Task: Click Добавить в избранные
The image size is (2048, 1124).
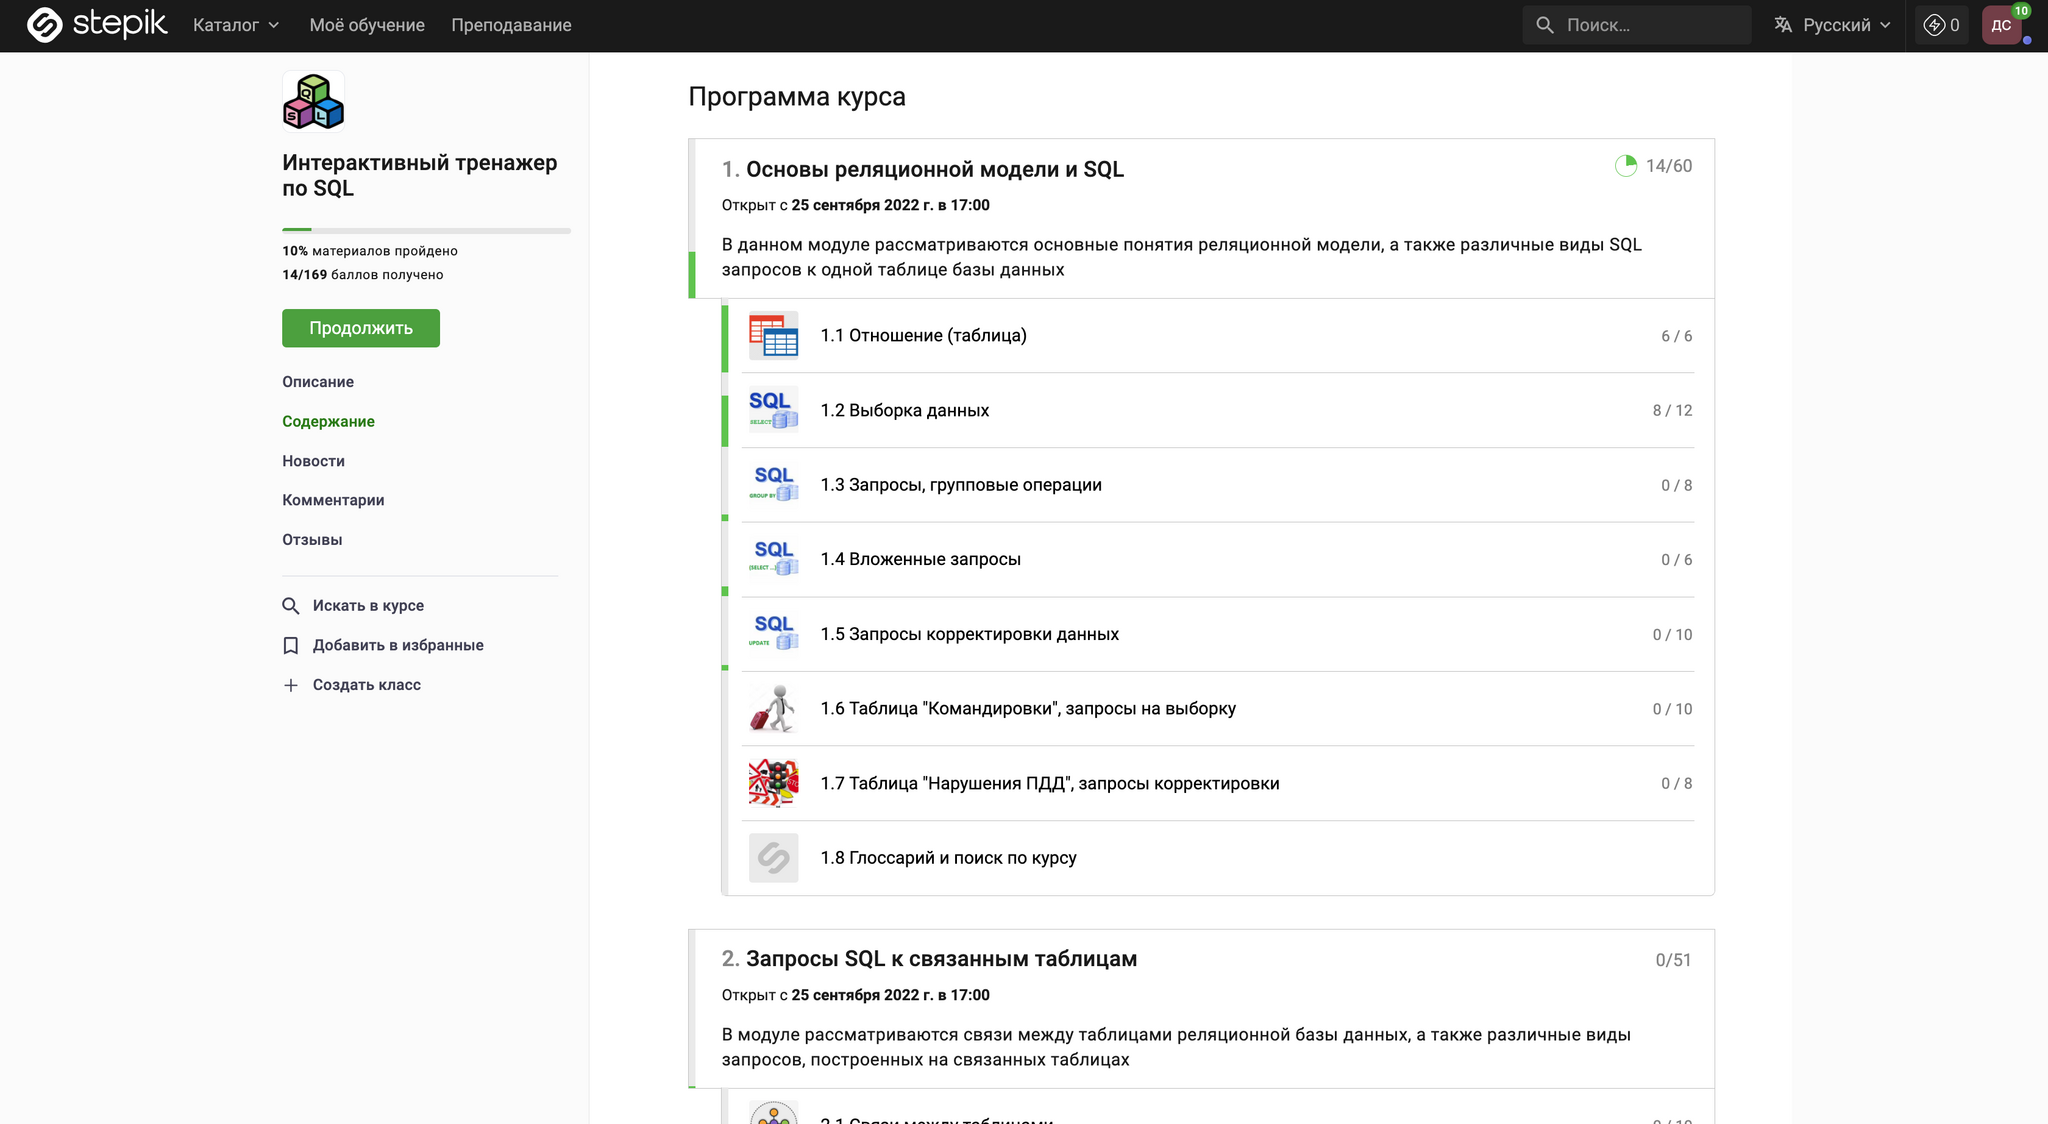Action: (398, 645)
